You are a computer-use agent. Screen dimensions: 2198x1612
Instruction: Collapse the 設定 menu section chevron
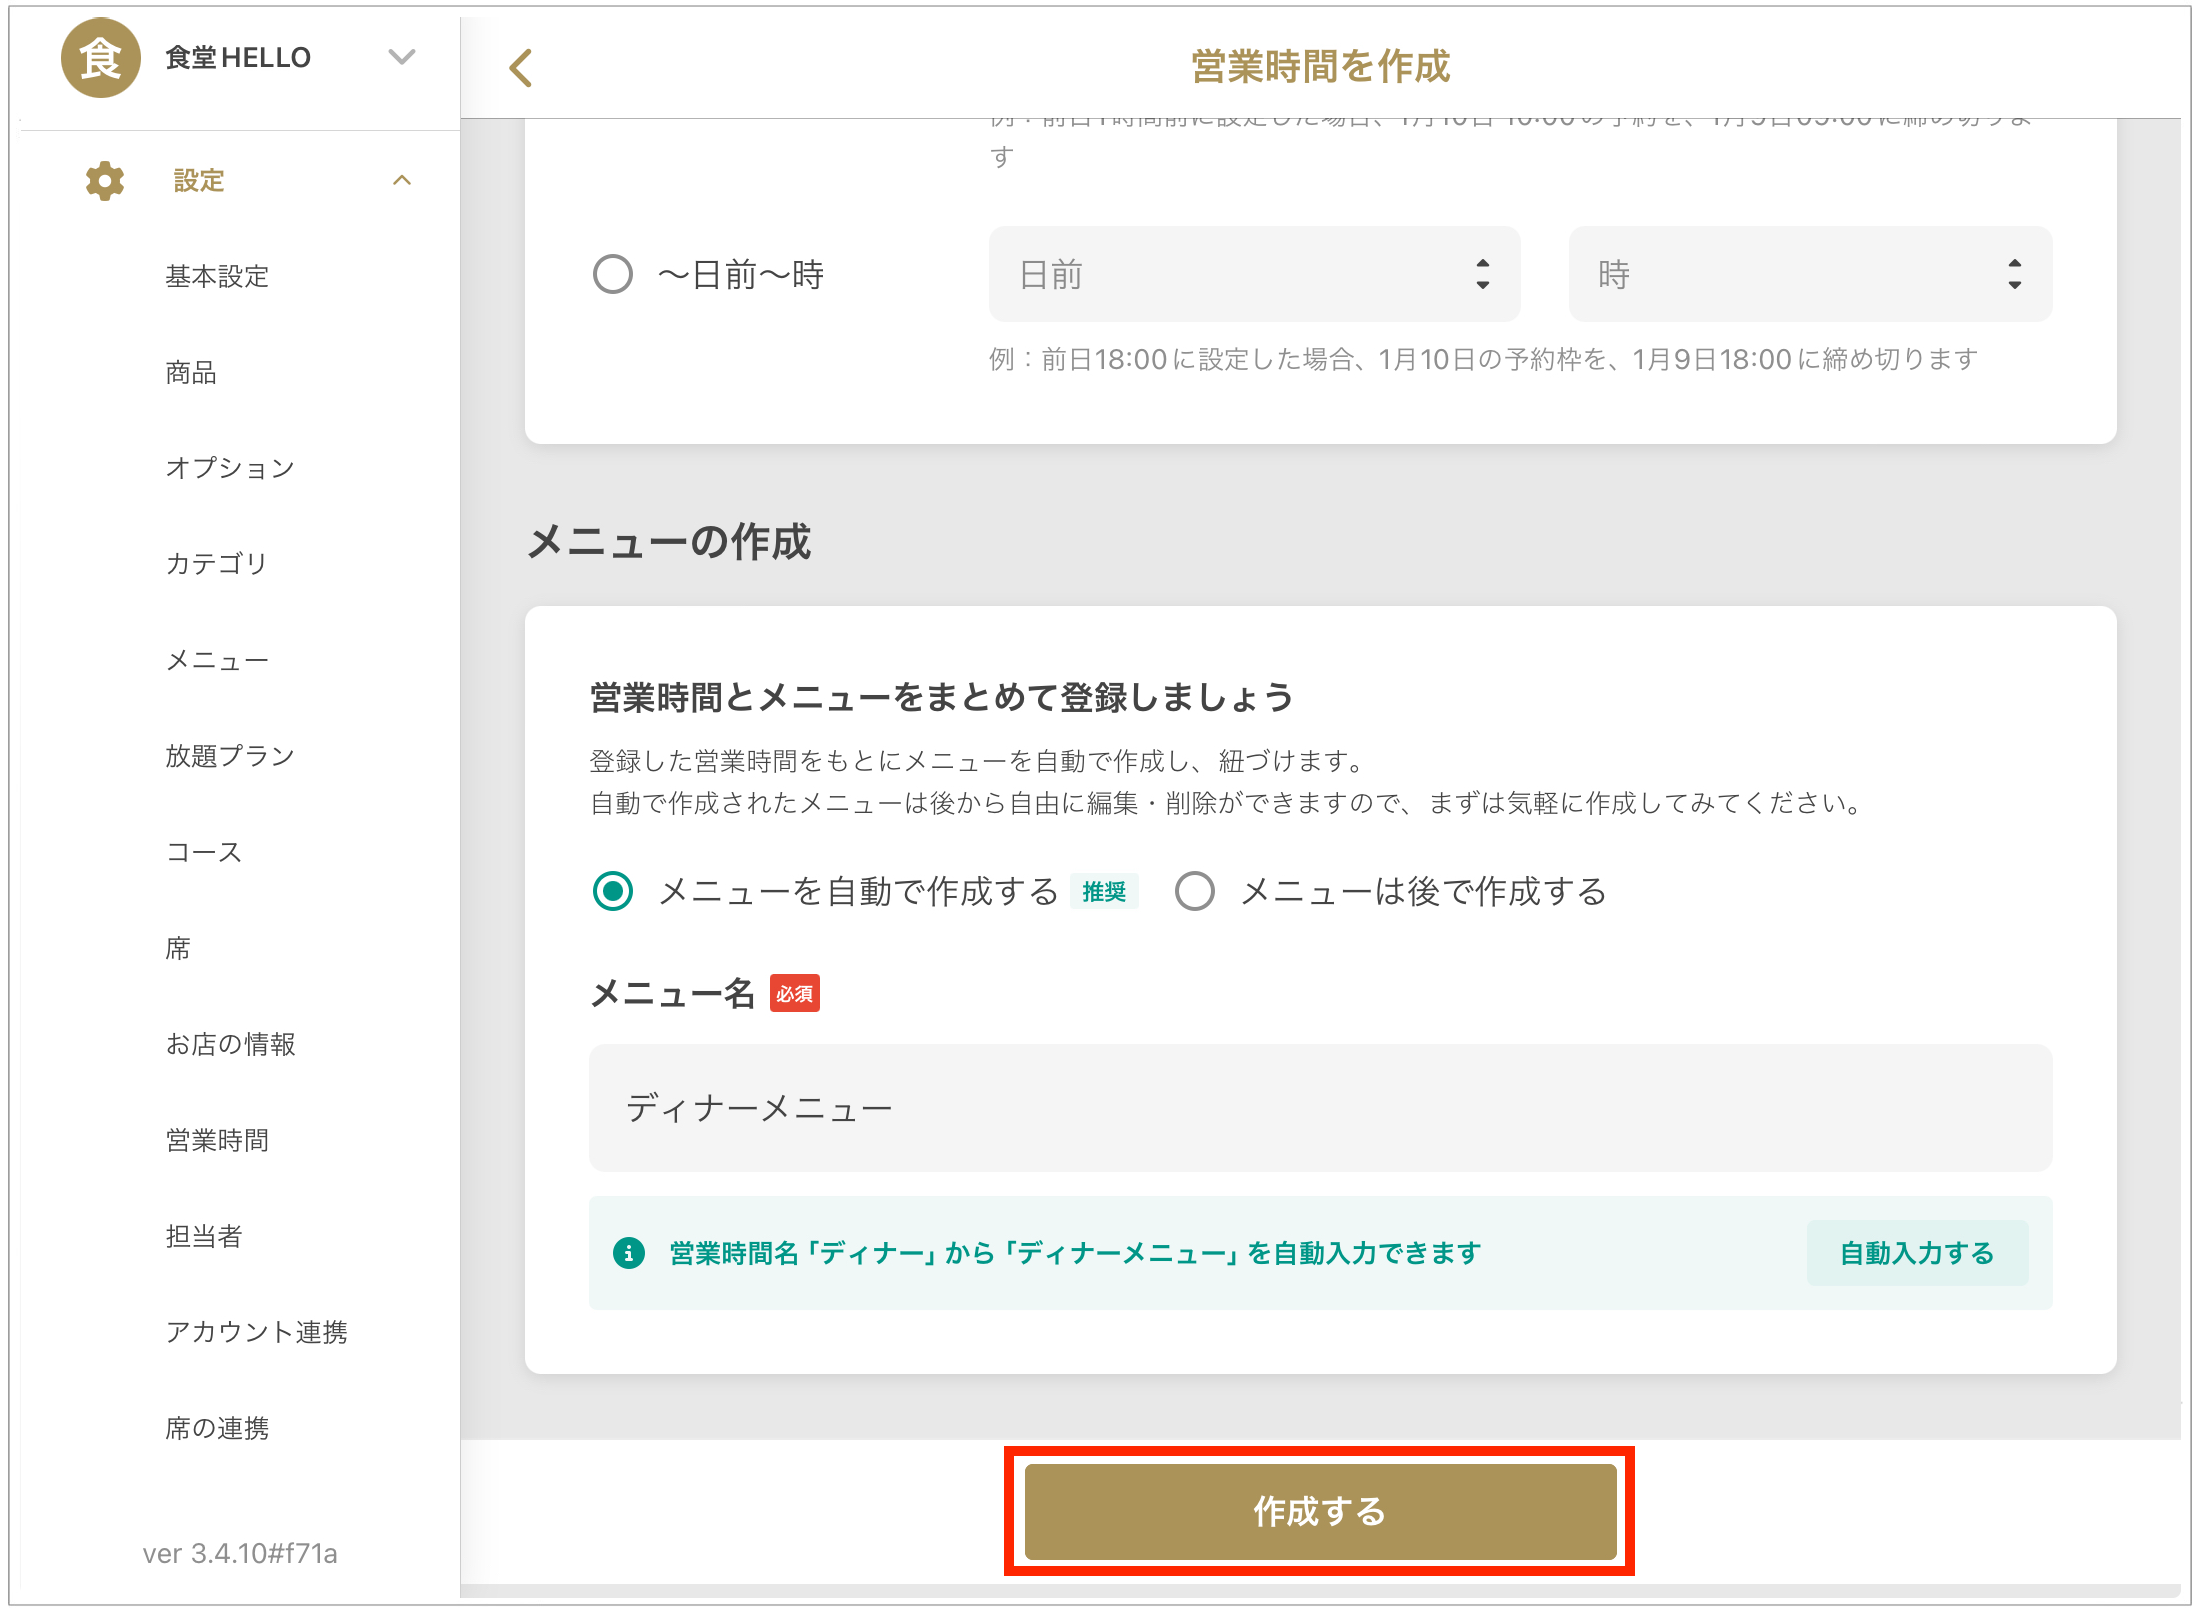click(x=402, y=181)
